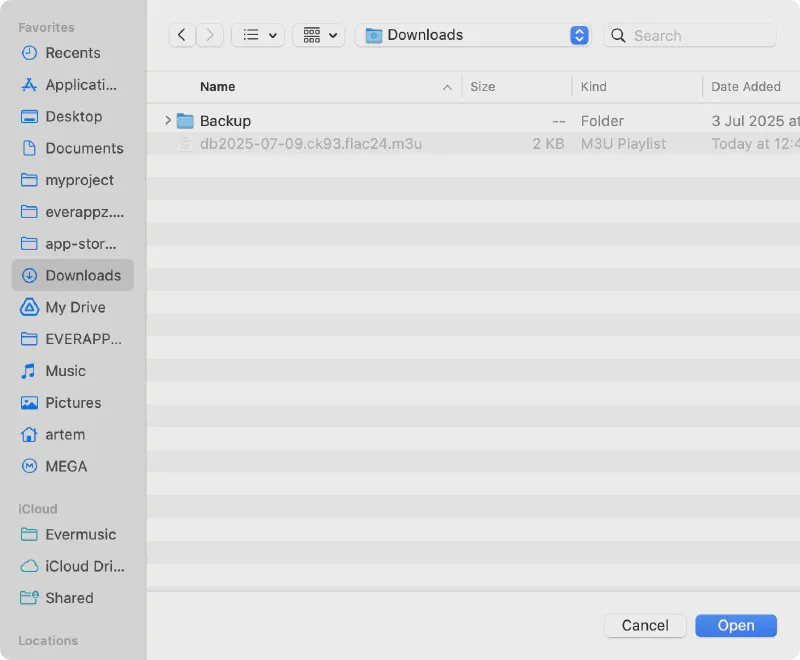800x660 pixels.
Task: Go to Desktop in the sidebar
Action: click(x=73, y=117)
